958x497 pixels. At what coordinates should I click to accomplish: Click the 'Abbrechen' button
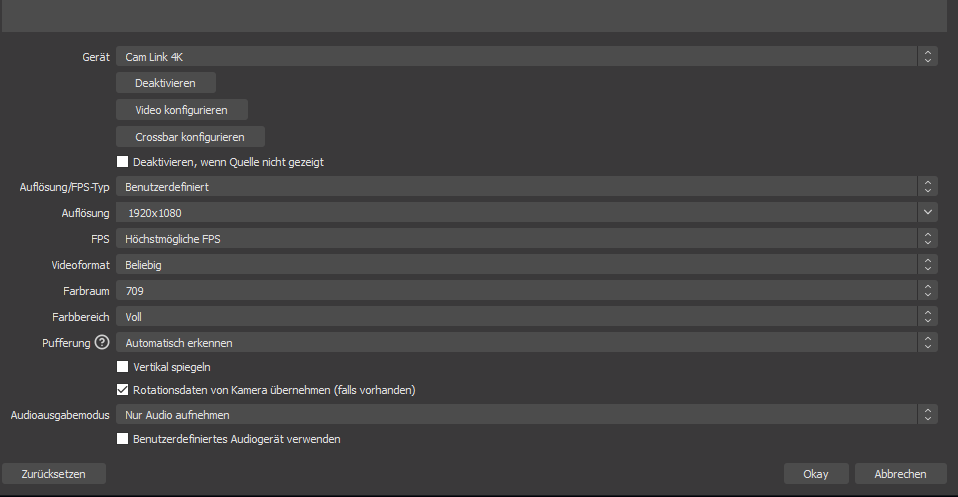[900, 474]
